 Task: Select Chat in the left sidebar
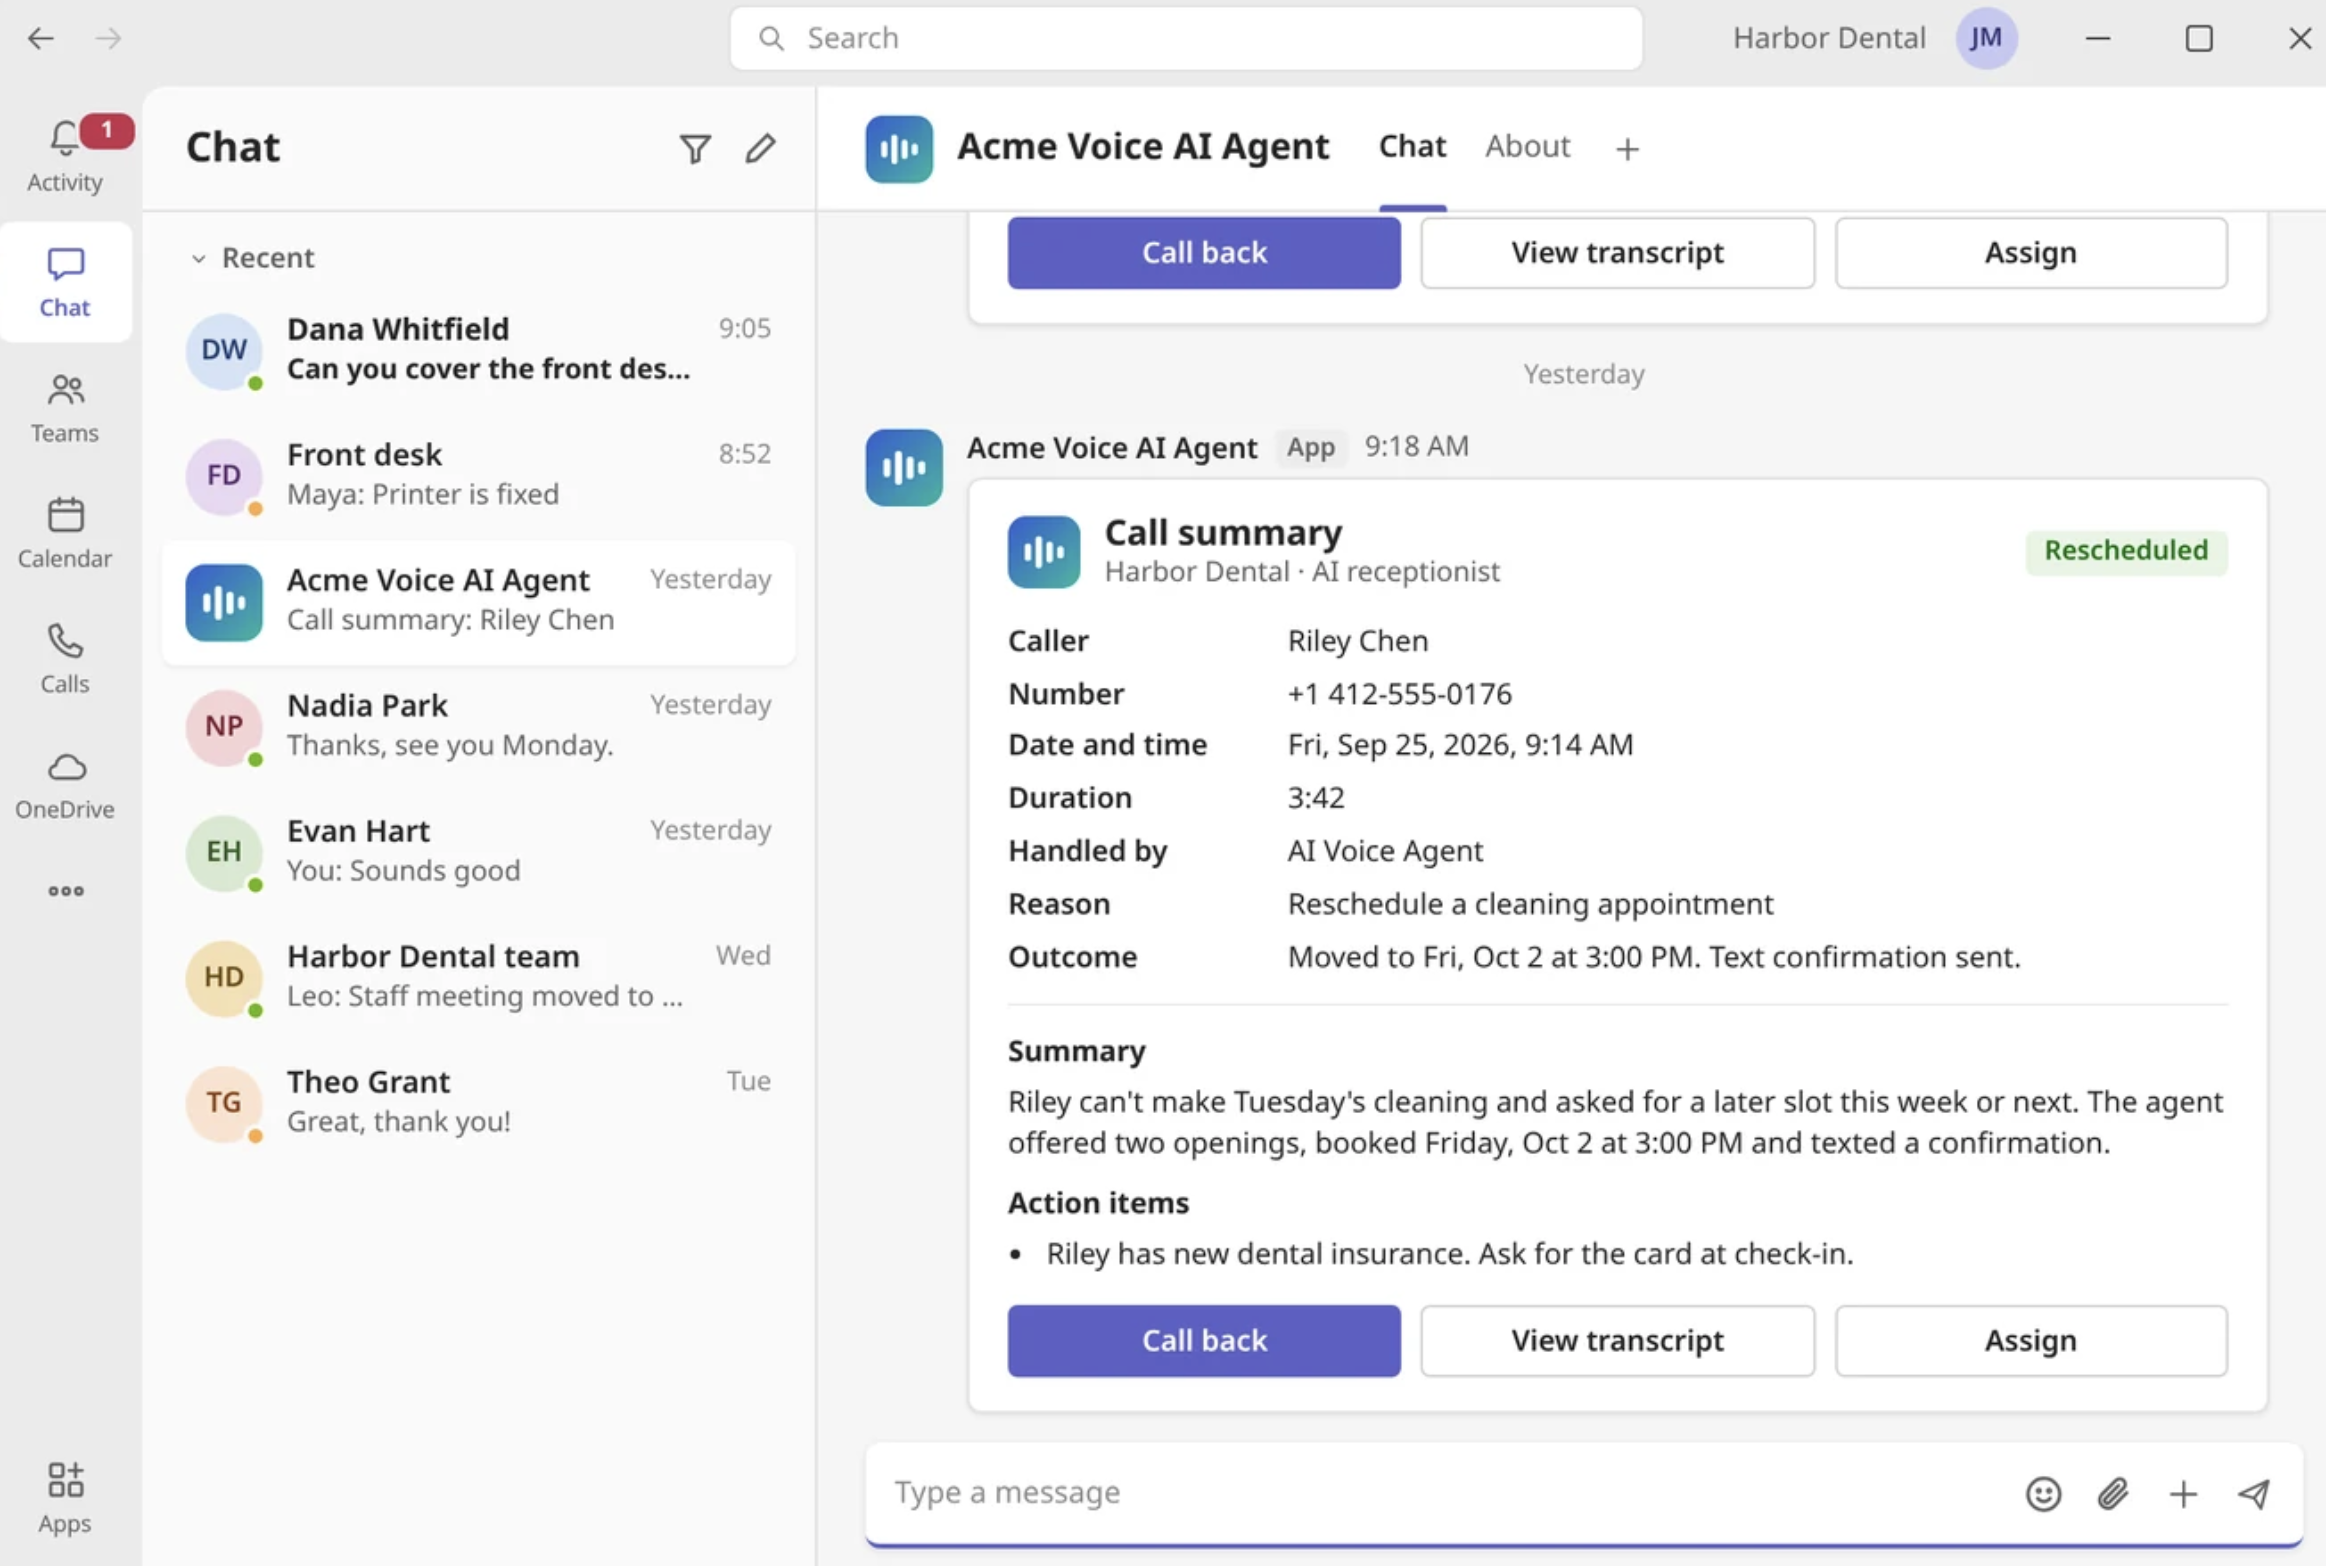[x=65, y=282]
